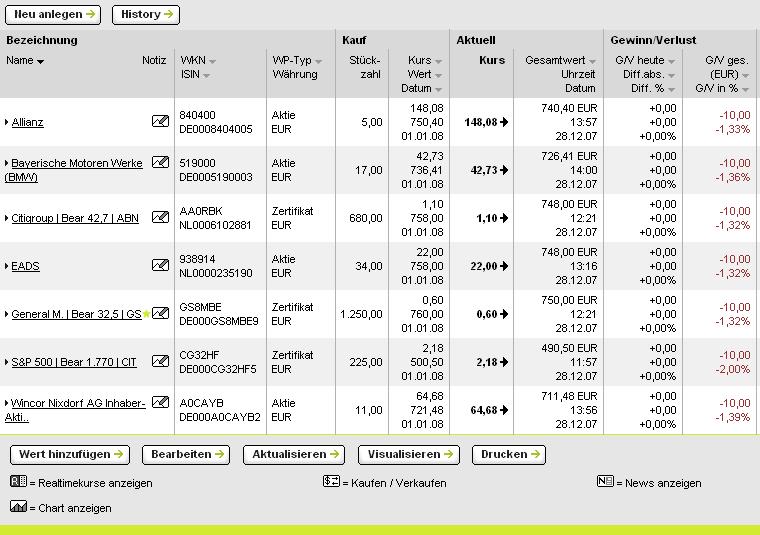Click the -2,00% loss value
The width and height of the screenshot is (760, 535).
732,369
